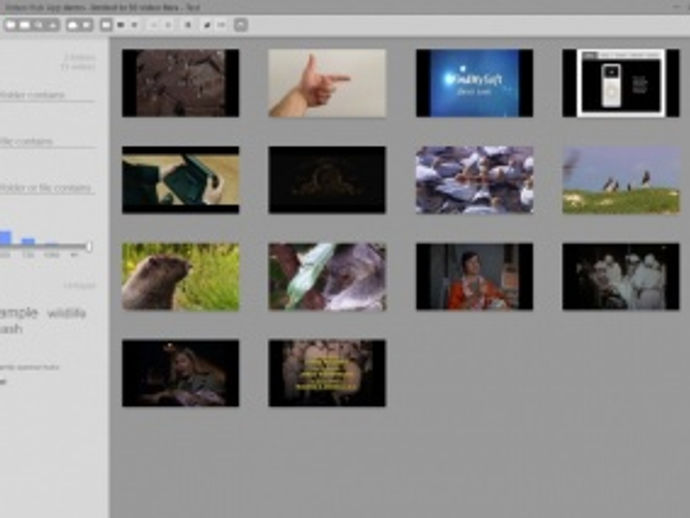Image resolution: width=690 pixels, height=518 pixels.
Task: Open the blonde woman in dark scene thumbnail
Action: coord(180,373)
